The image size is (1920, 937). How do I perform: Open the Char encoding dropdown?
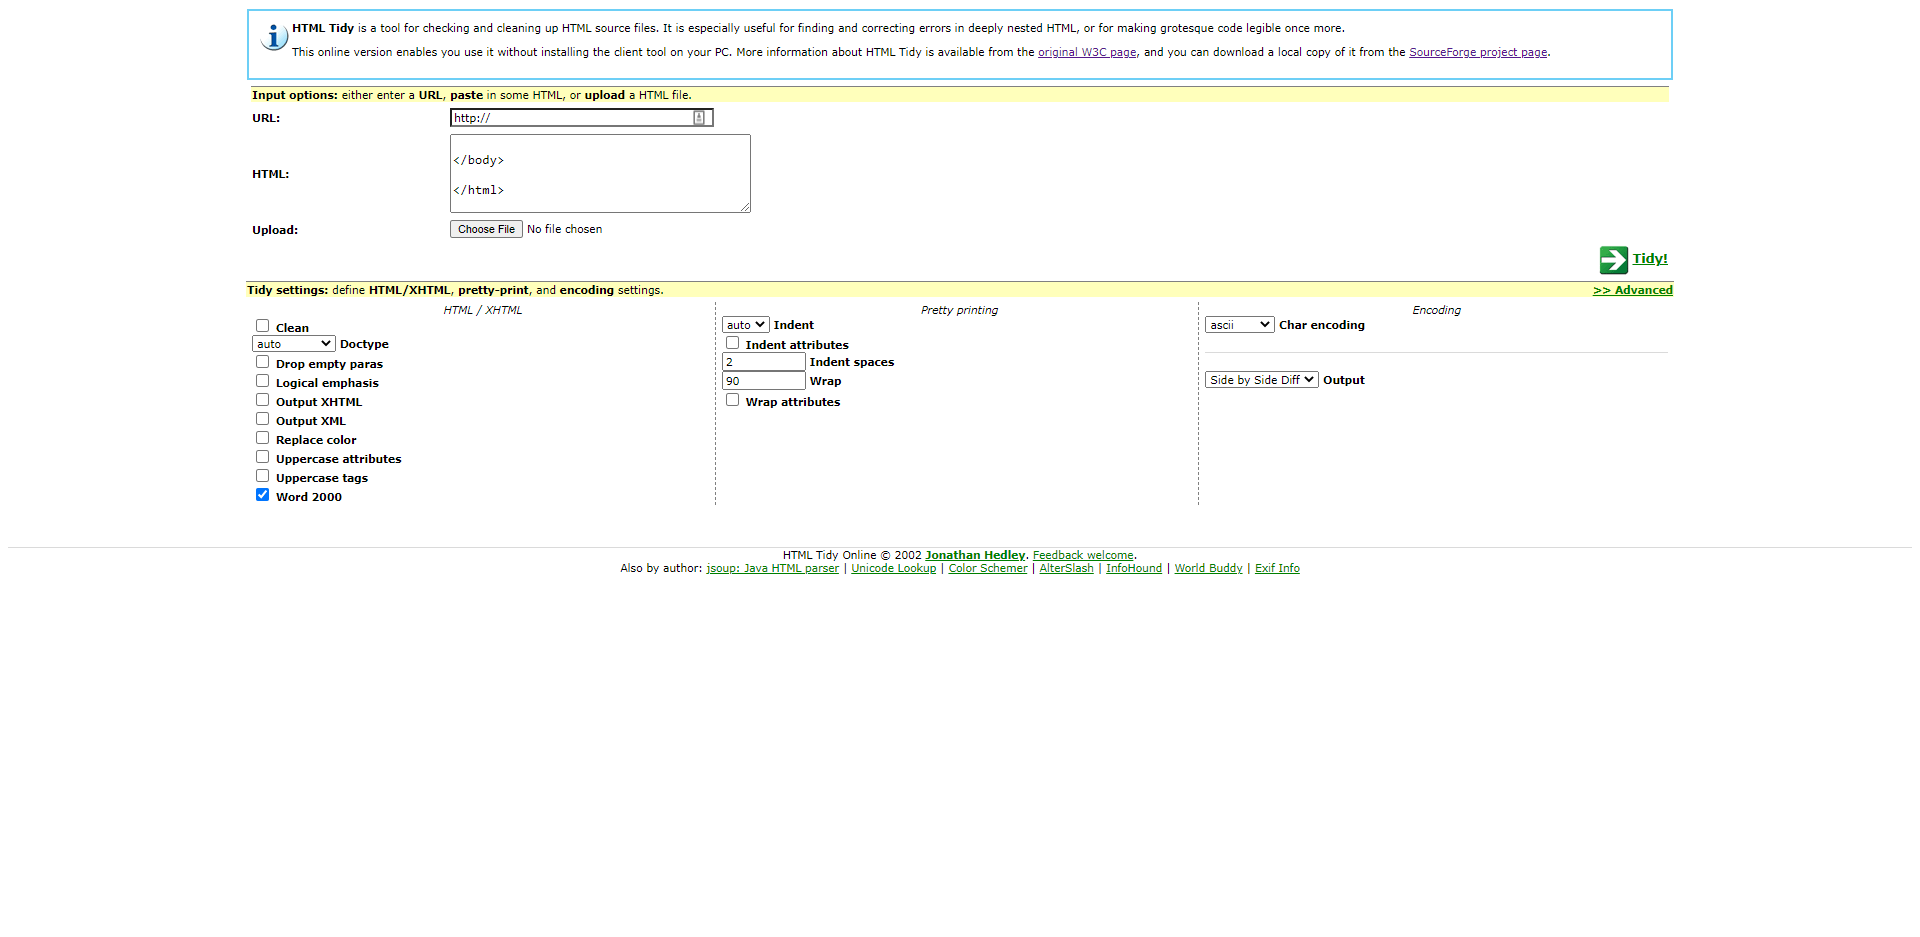pyautogui.click(x=1239, y=325)
